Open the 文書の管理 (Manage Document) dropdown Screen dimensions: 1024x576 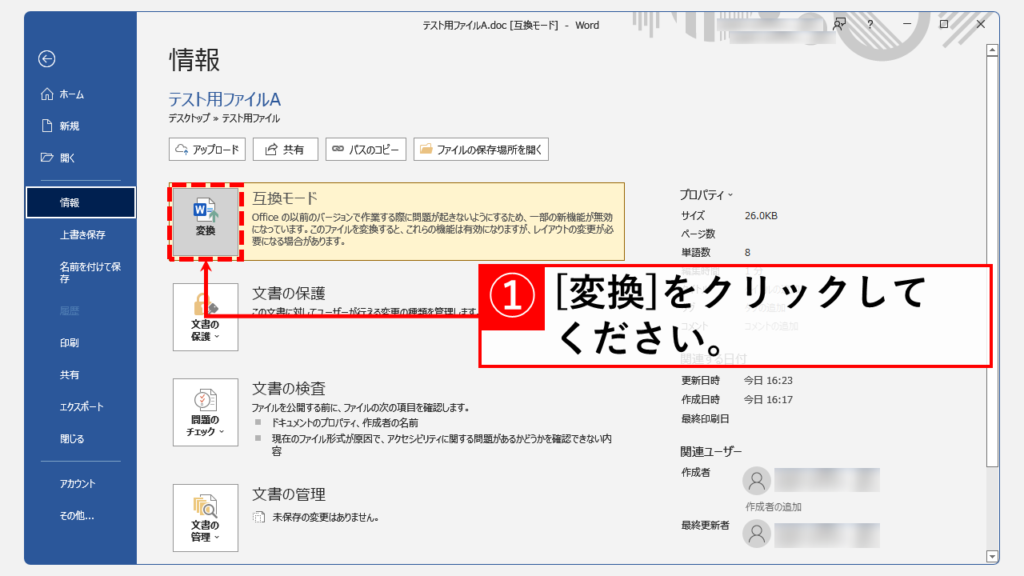point(205,516)
